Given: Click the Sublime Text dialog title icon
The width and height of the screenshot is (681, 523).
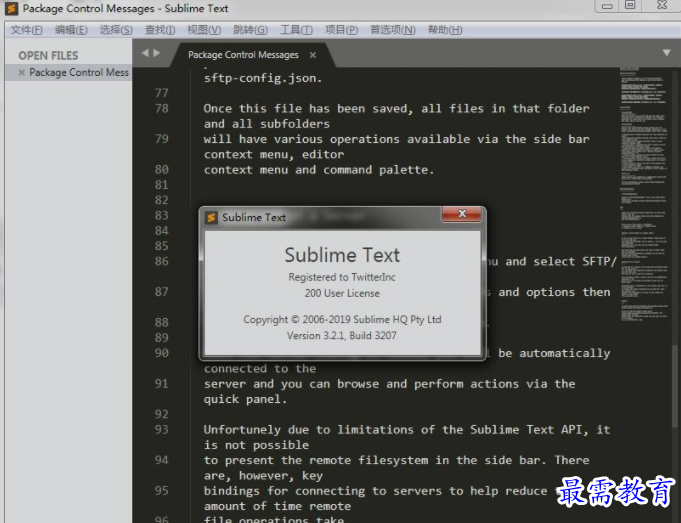Looking at the screenshot, I should (212, 217).
